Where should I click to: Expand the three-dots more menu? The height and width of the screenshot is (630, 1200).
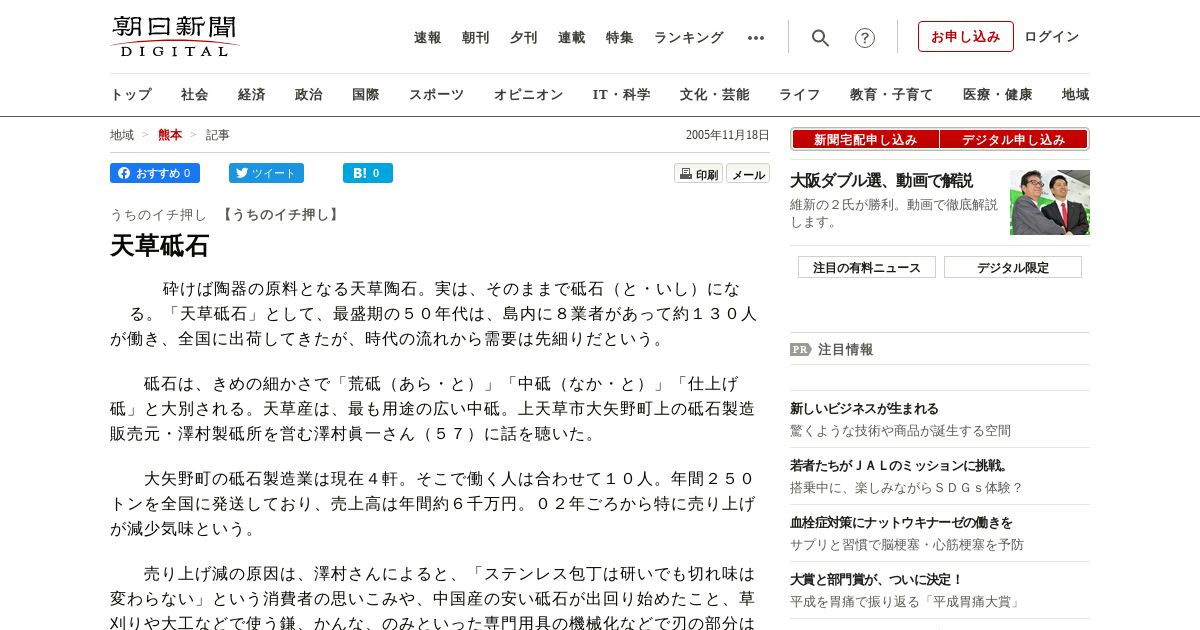tap(756, 38)
